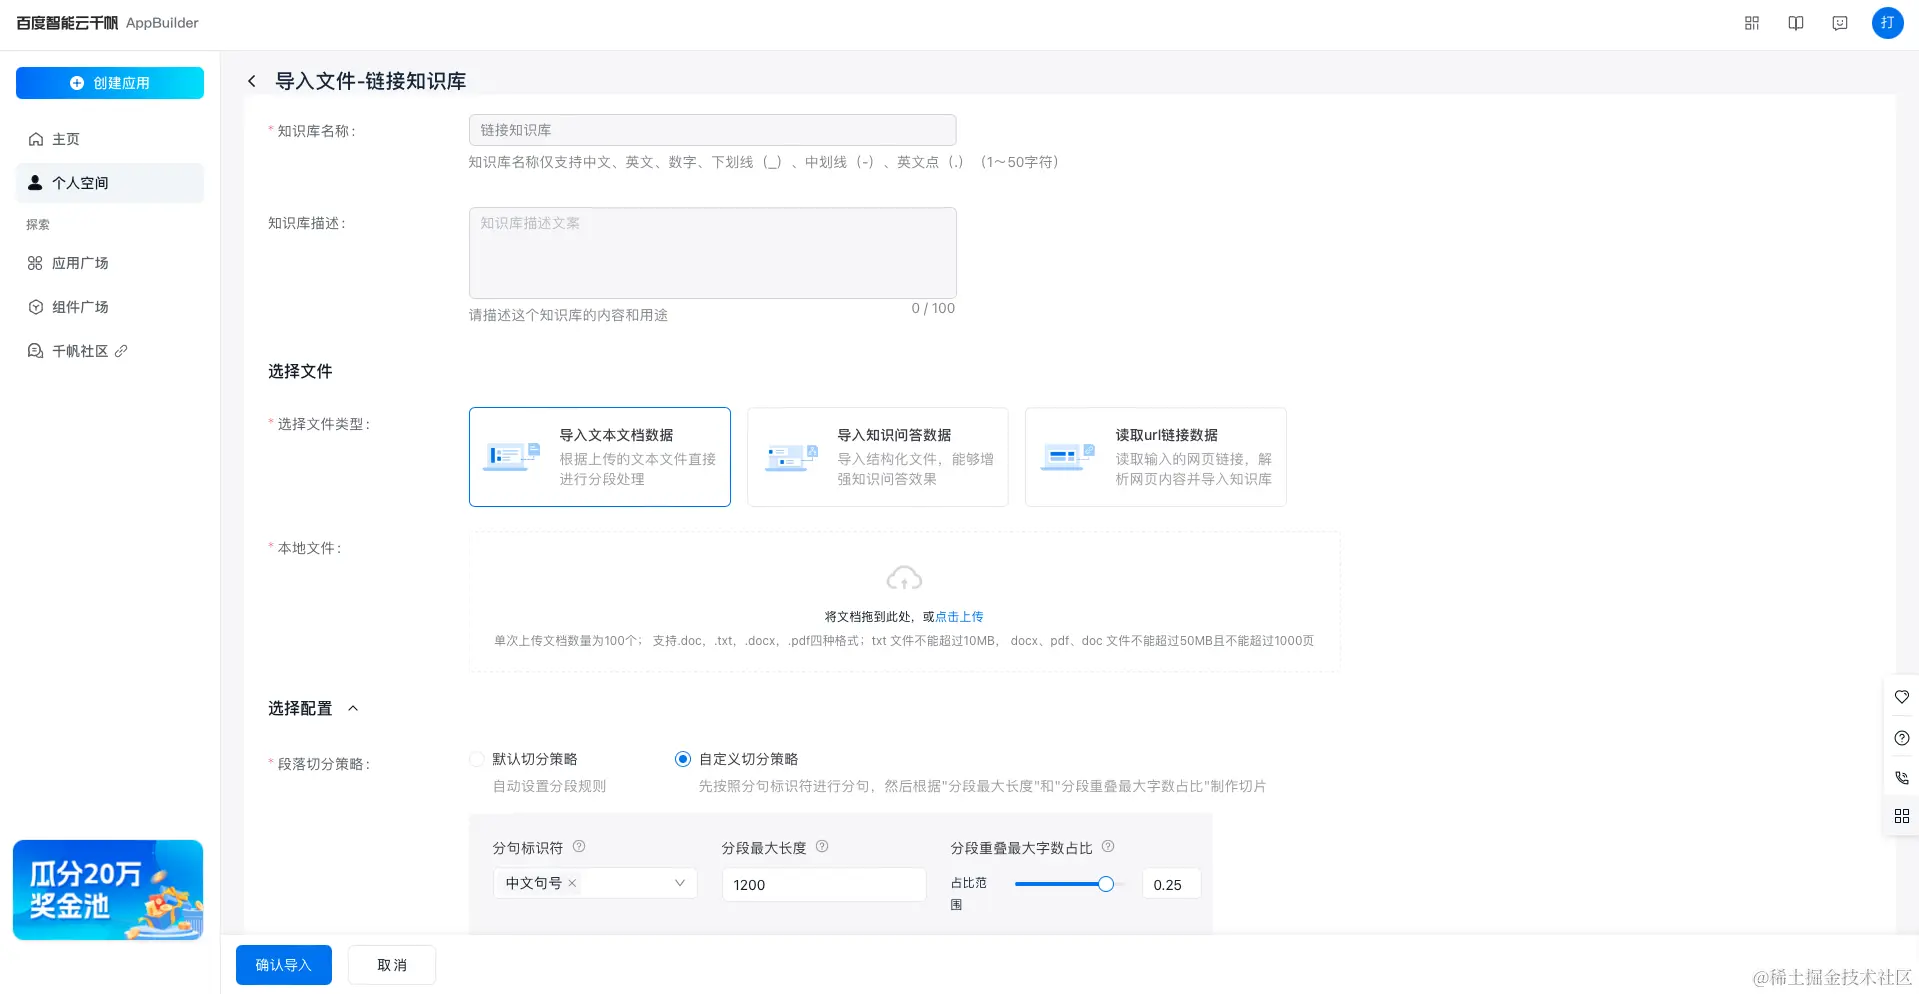Open the documentation book icon in top bar
Screen dimensions: 1919x994
tap(1796, 23)
